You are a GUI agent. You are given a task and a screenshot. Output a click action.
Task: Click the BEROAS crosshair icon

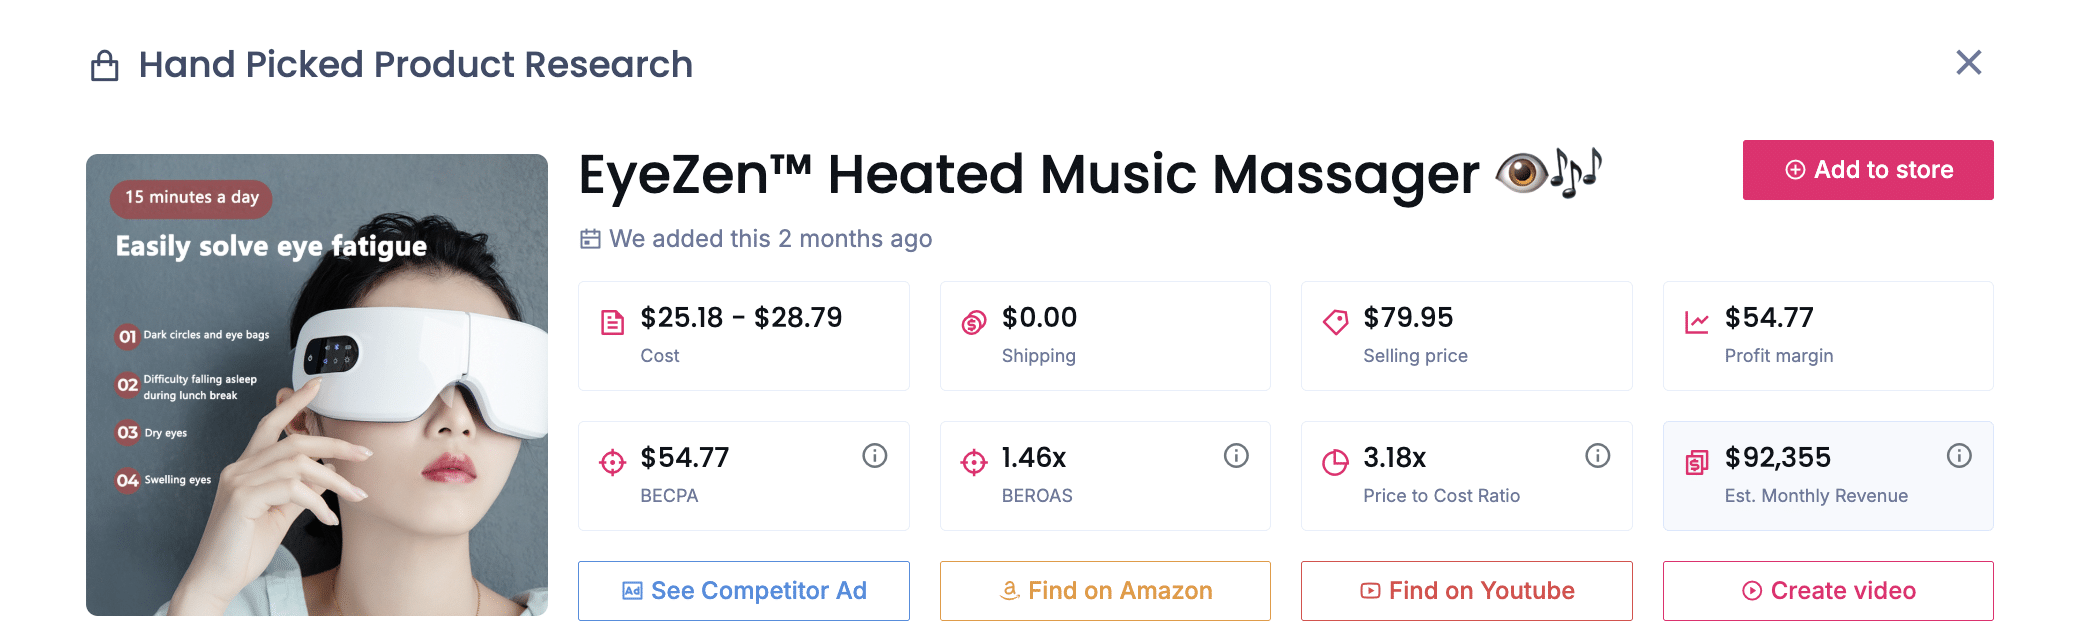tap(972, 459)
